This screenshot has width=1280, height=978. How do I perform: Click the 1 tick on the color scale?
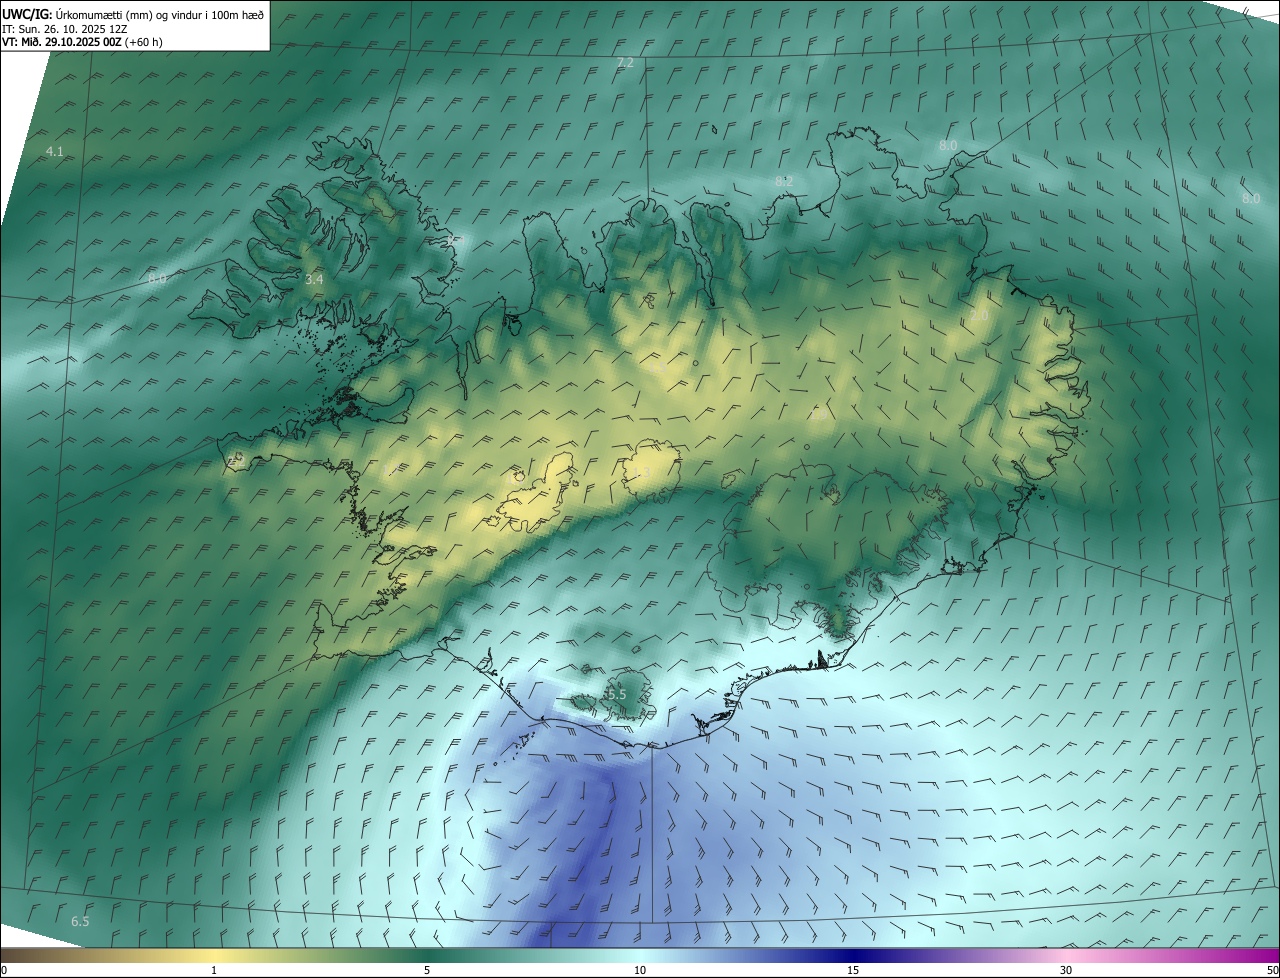coord(214,970)
